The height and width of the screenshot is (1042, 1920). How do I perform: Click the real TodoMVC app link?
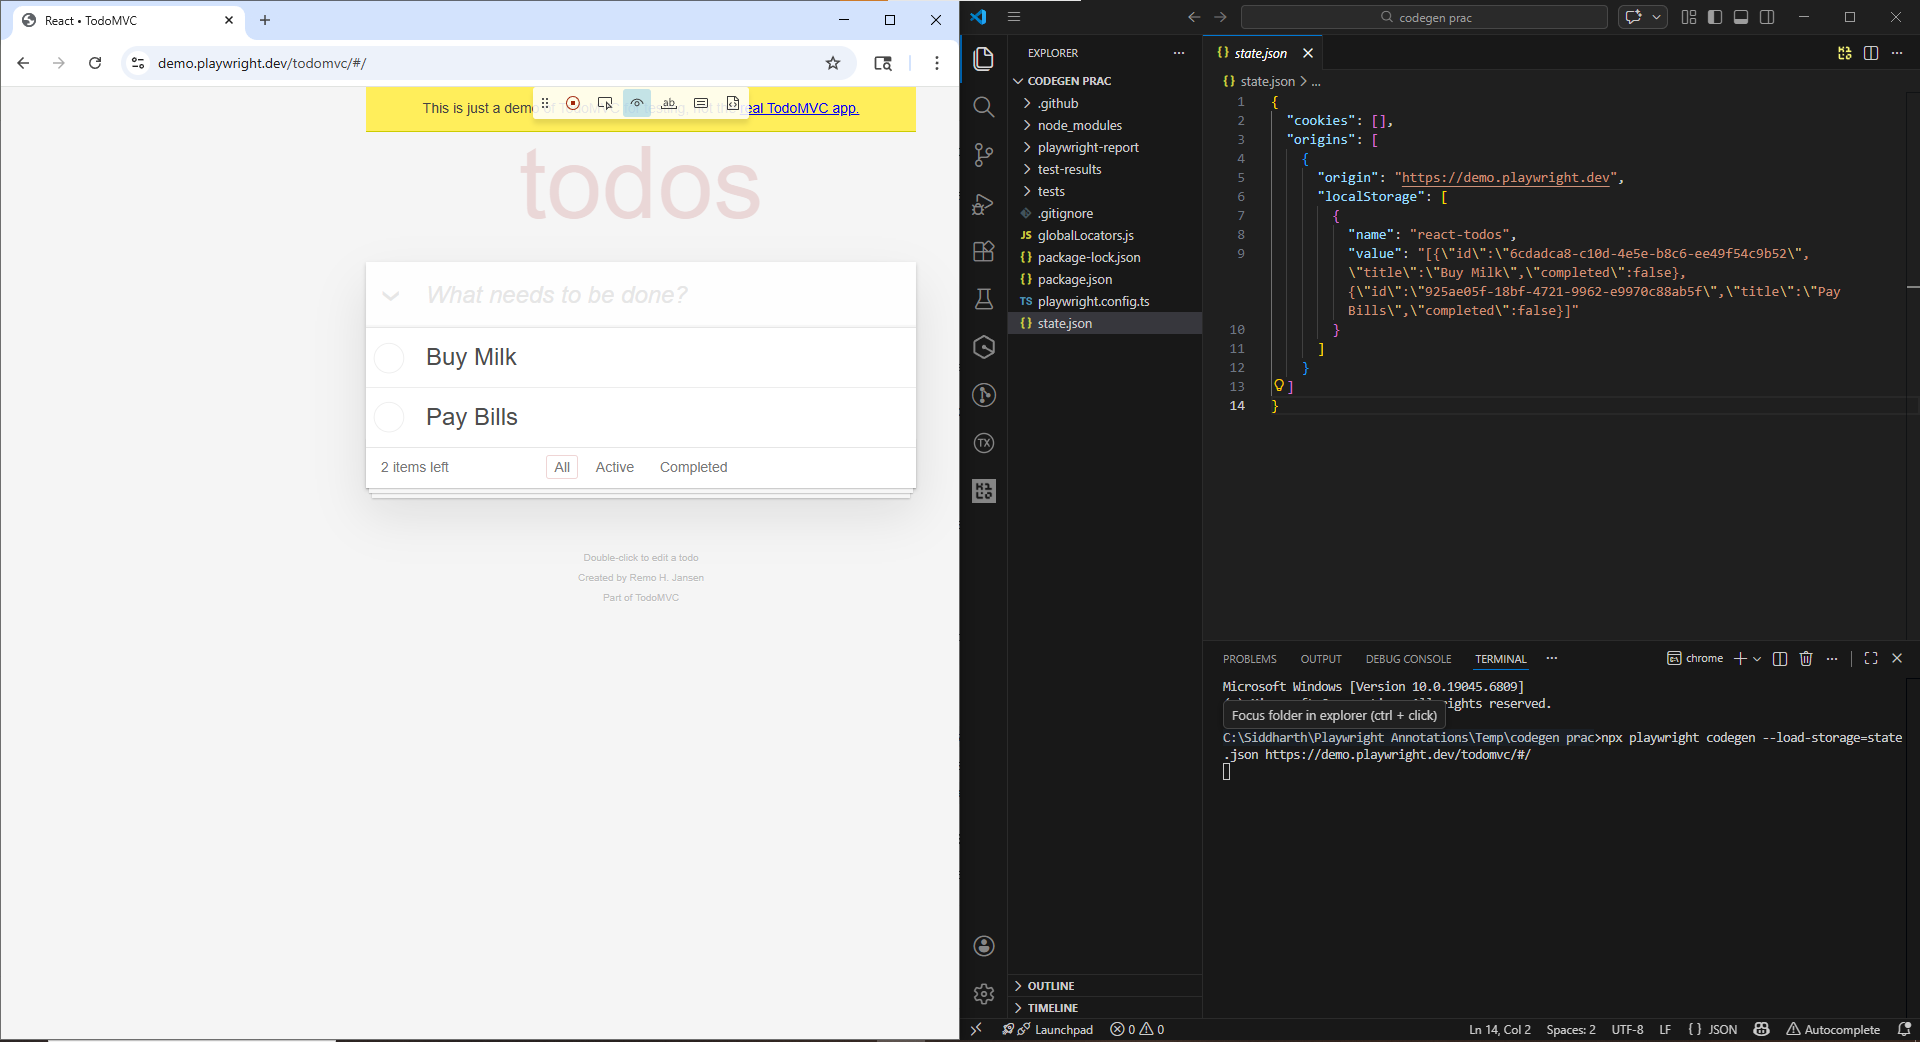tap(803, 108)
